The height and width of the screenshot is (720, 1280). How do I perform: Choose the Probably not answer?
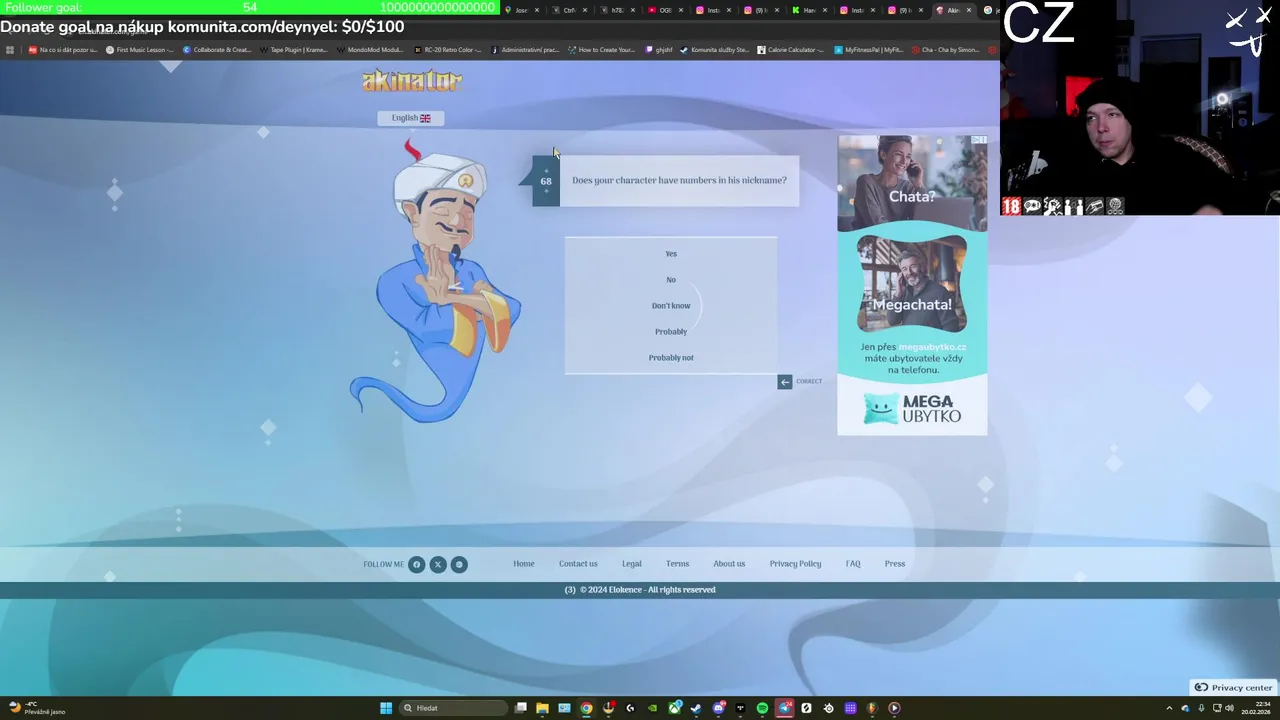click(x=671, y=358)
